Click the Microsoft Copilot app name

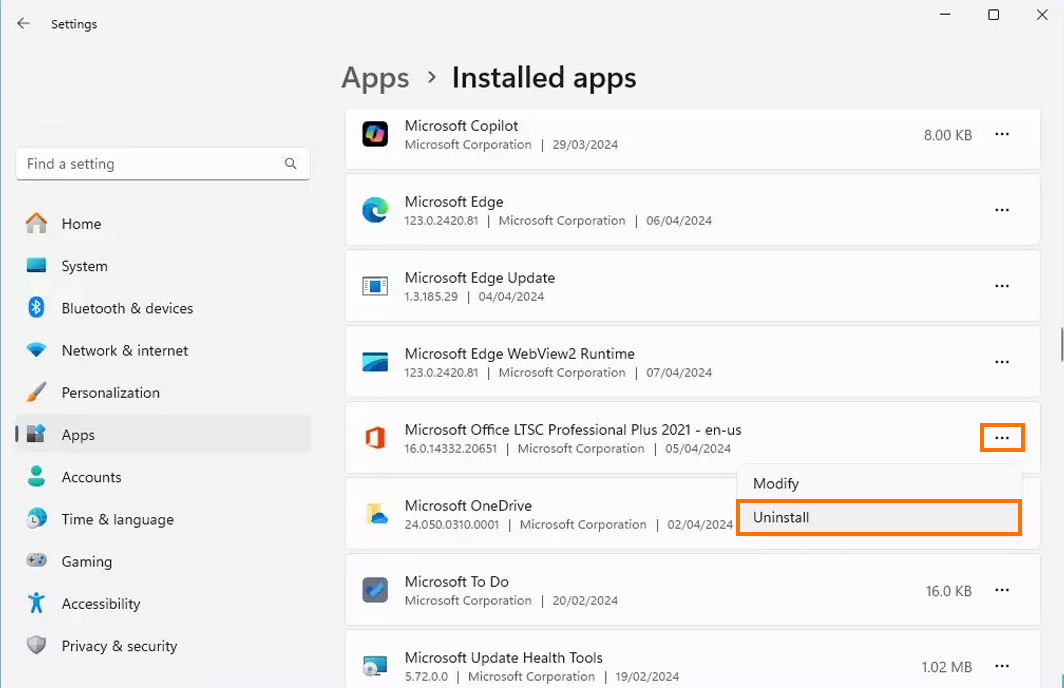(461, 126)
